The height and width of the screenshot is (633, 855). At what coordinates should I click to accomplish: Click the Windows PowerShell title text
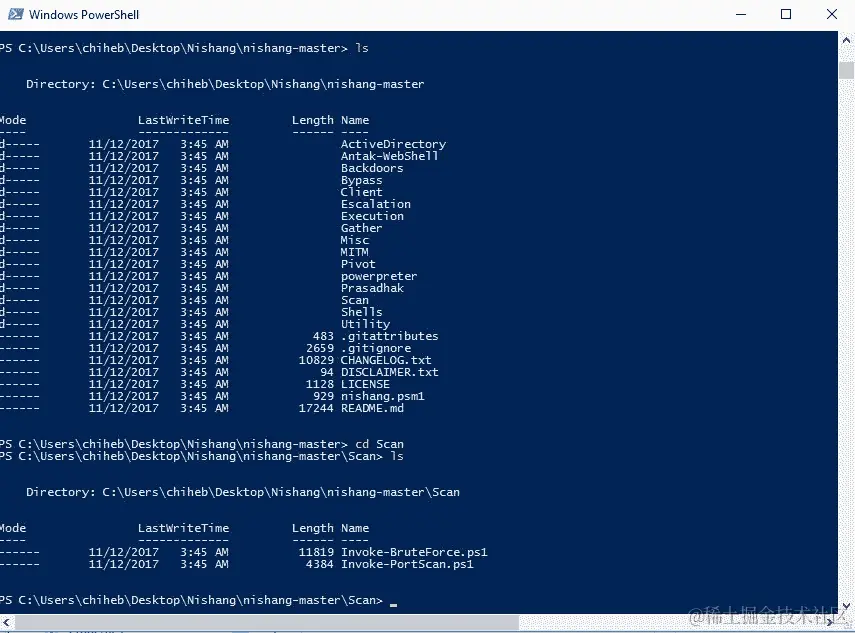[x=84, y=15]
